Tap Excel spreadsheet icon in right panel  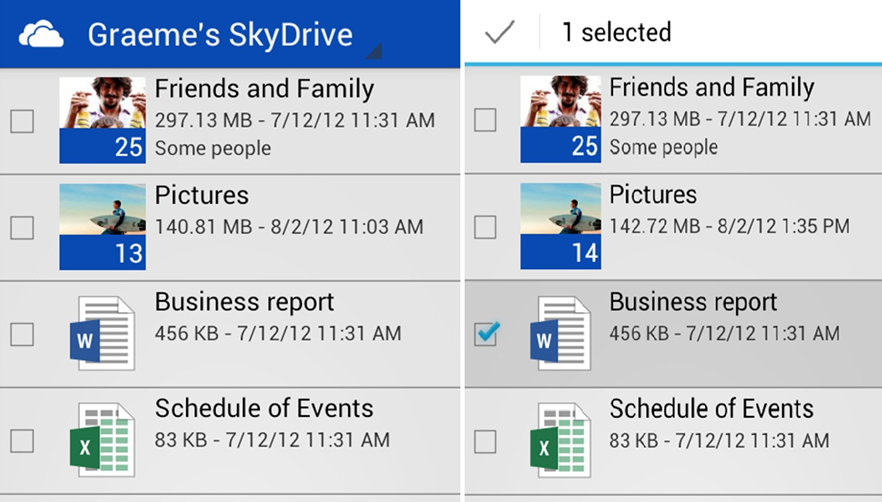tap(560, 440)
